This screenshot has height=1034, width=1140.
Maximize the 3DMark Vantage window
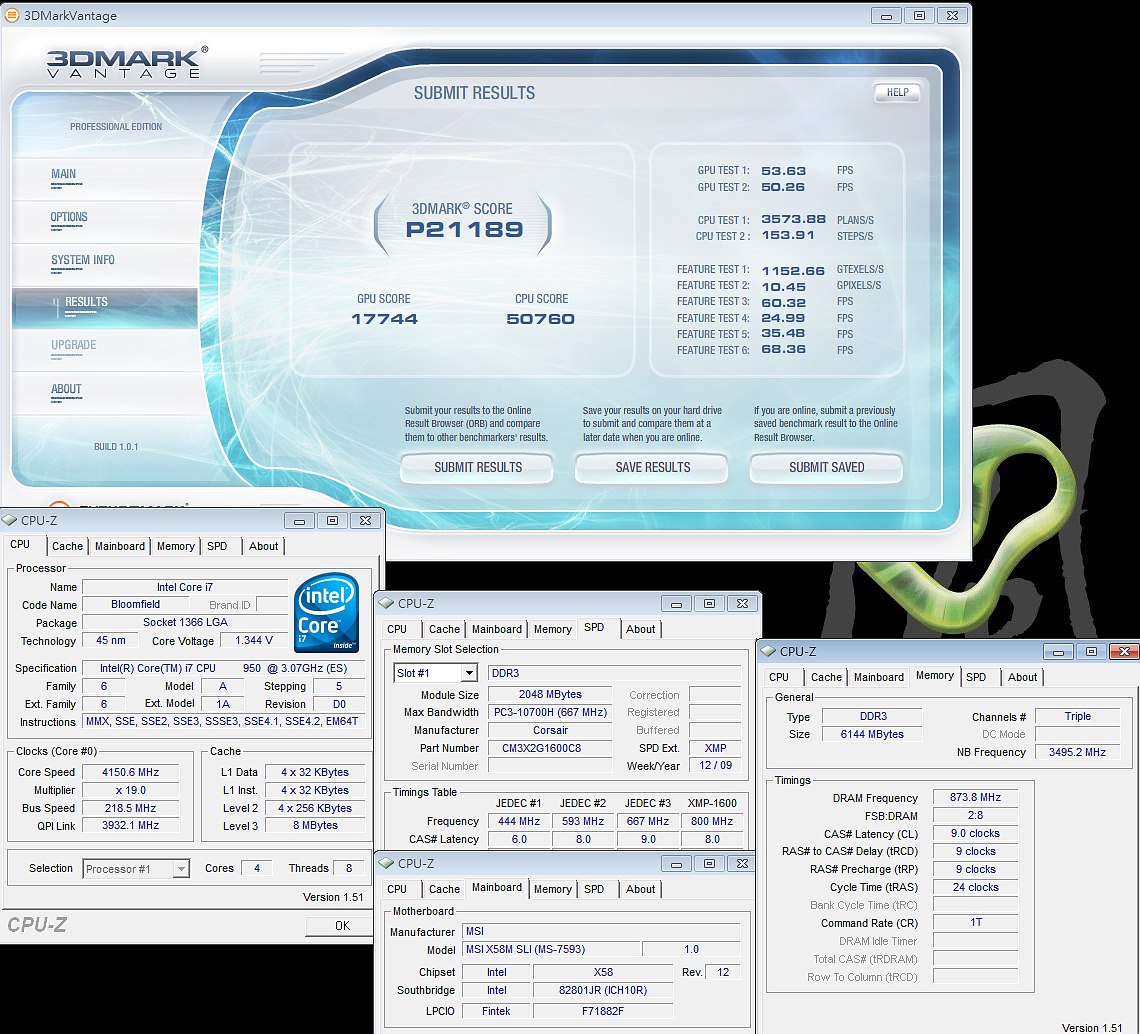click(x=920, y=15)
